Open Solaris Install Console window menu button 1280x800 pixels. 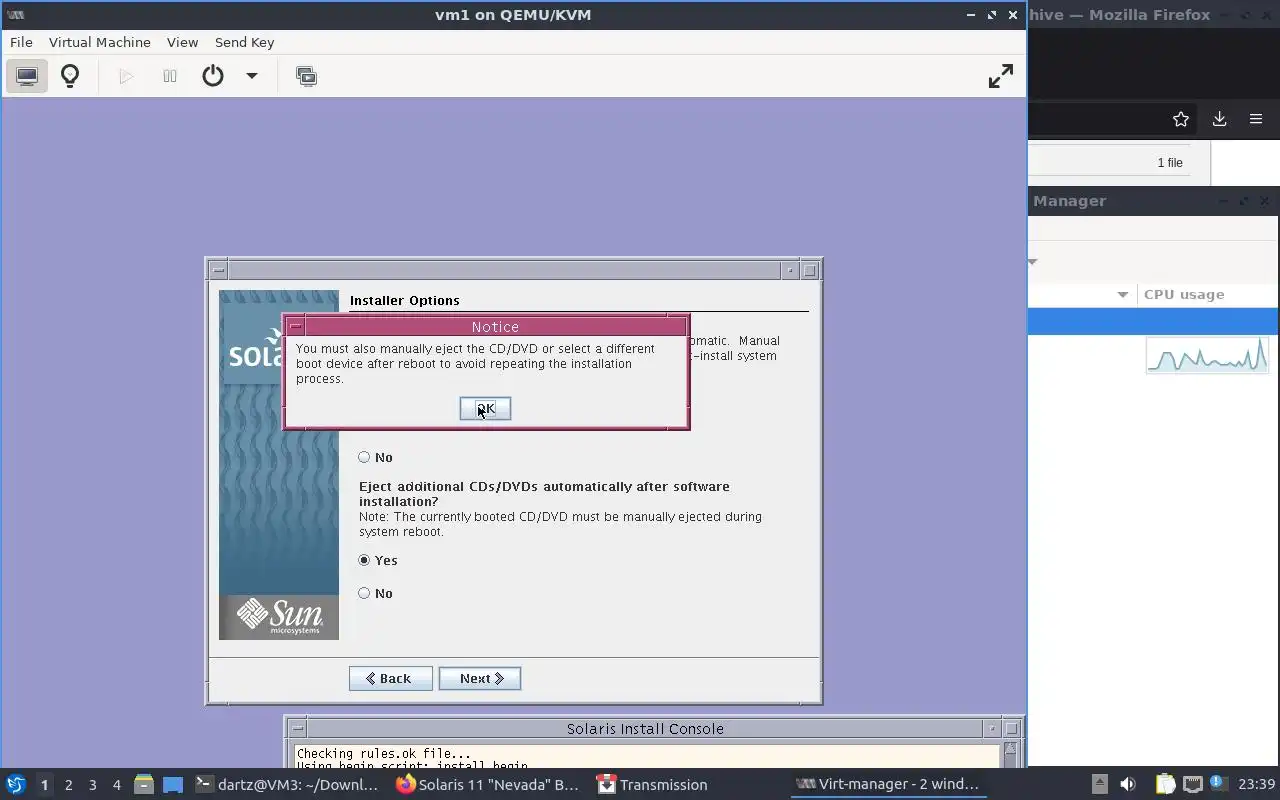(297, 729)
